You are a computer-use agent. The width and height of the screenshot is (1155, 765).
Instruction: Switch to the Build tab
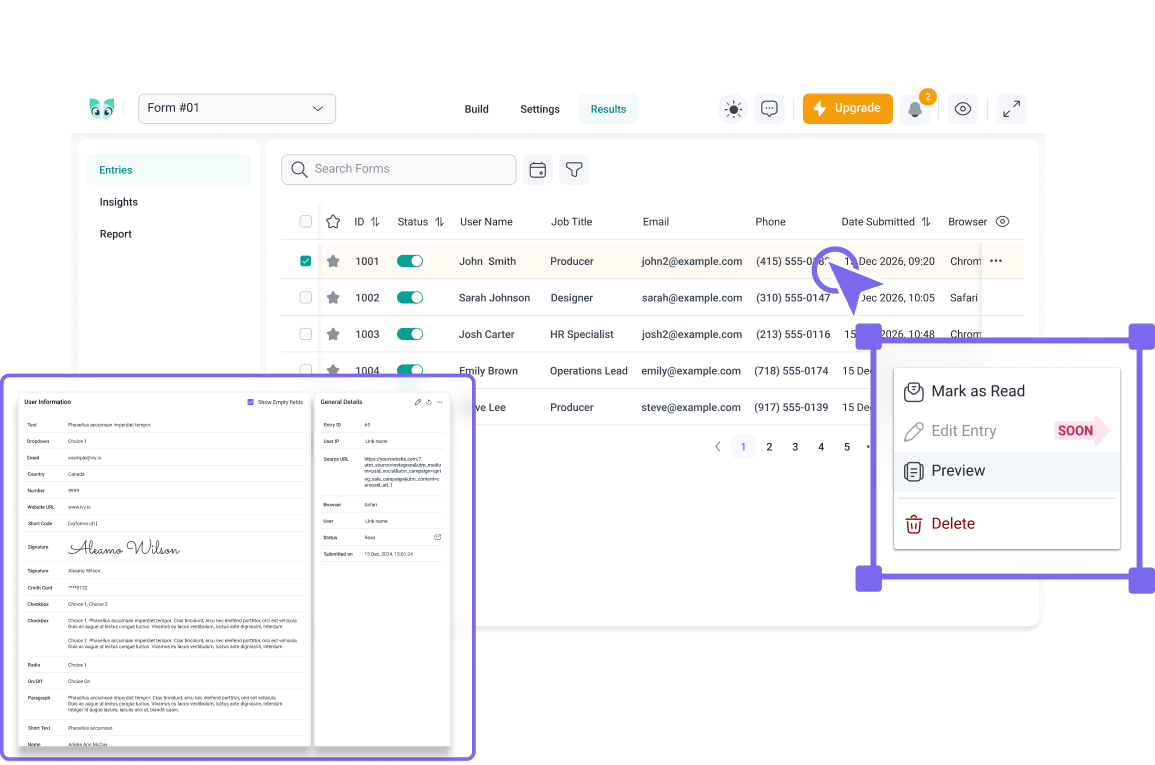[x=477, y=109]
